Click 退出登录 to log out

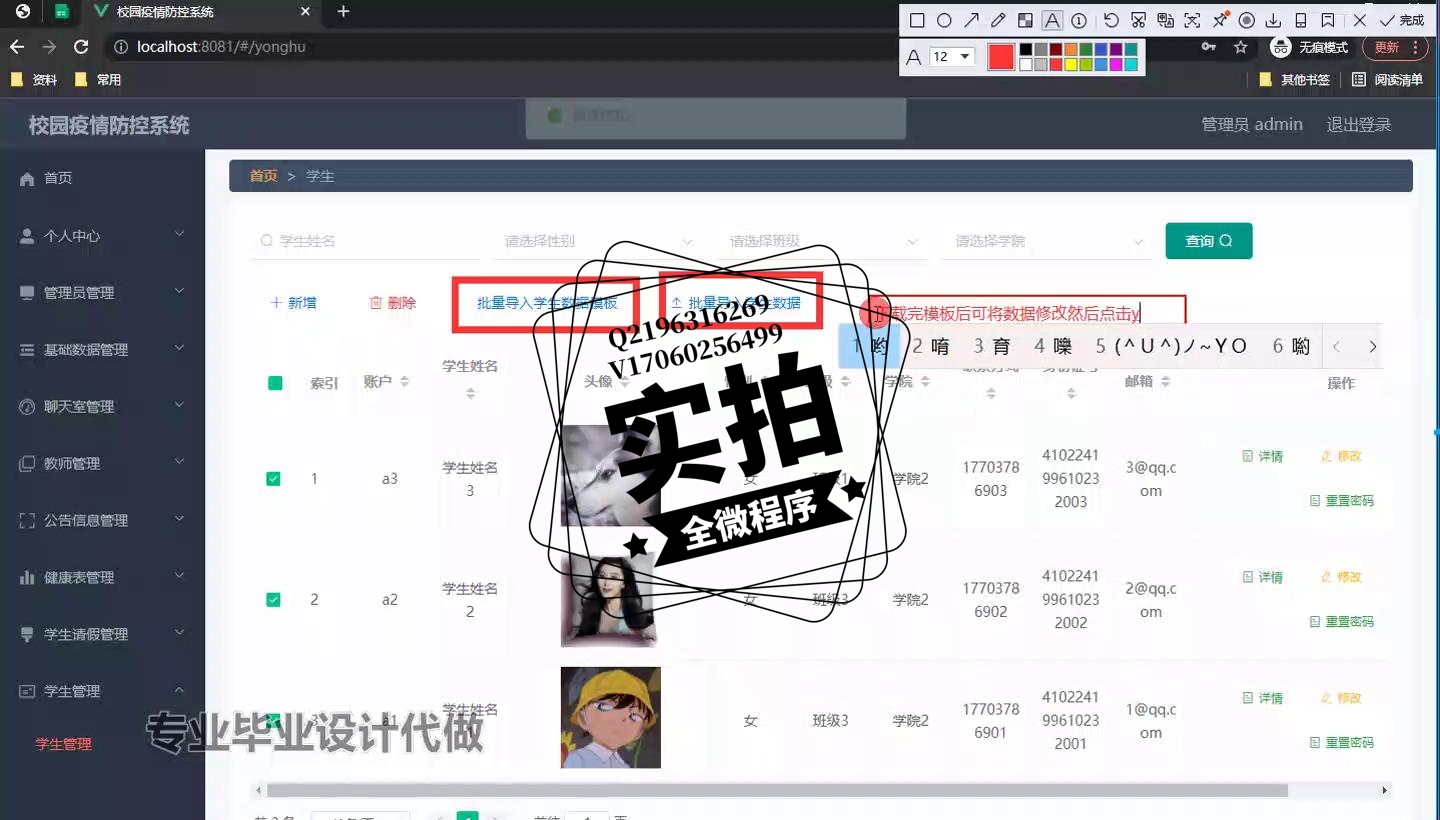pyautogui.click(x=1359, y=125)
